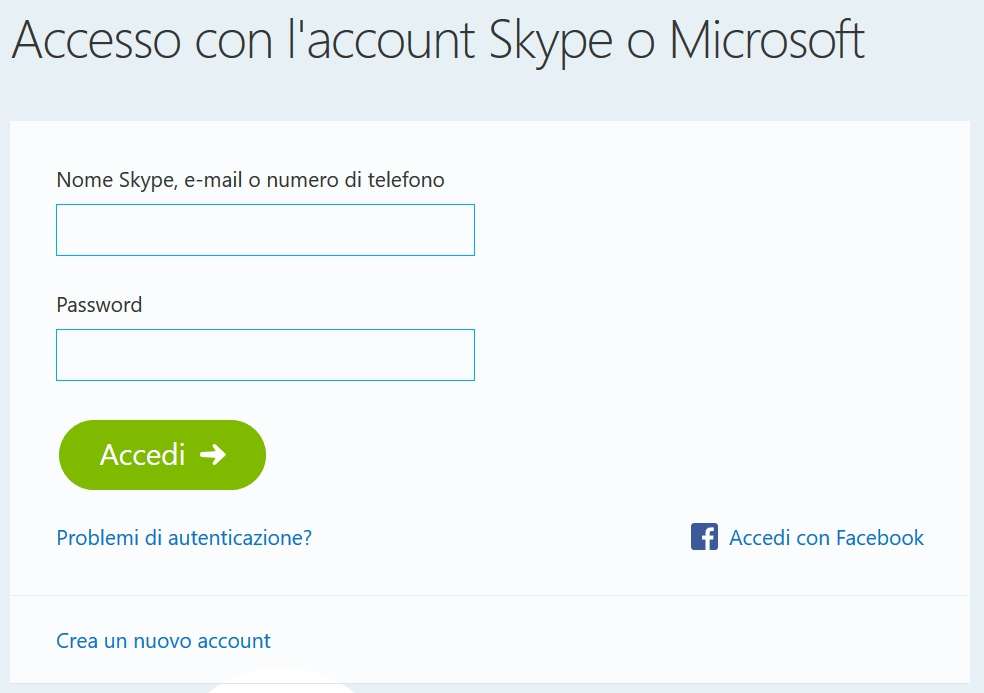This screenshot has width=984, height=693.
Task: Open the Accedi con Facebook link
Action: pyautogui.click(x=826, y=538)
